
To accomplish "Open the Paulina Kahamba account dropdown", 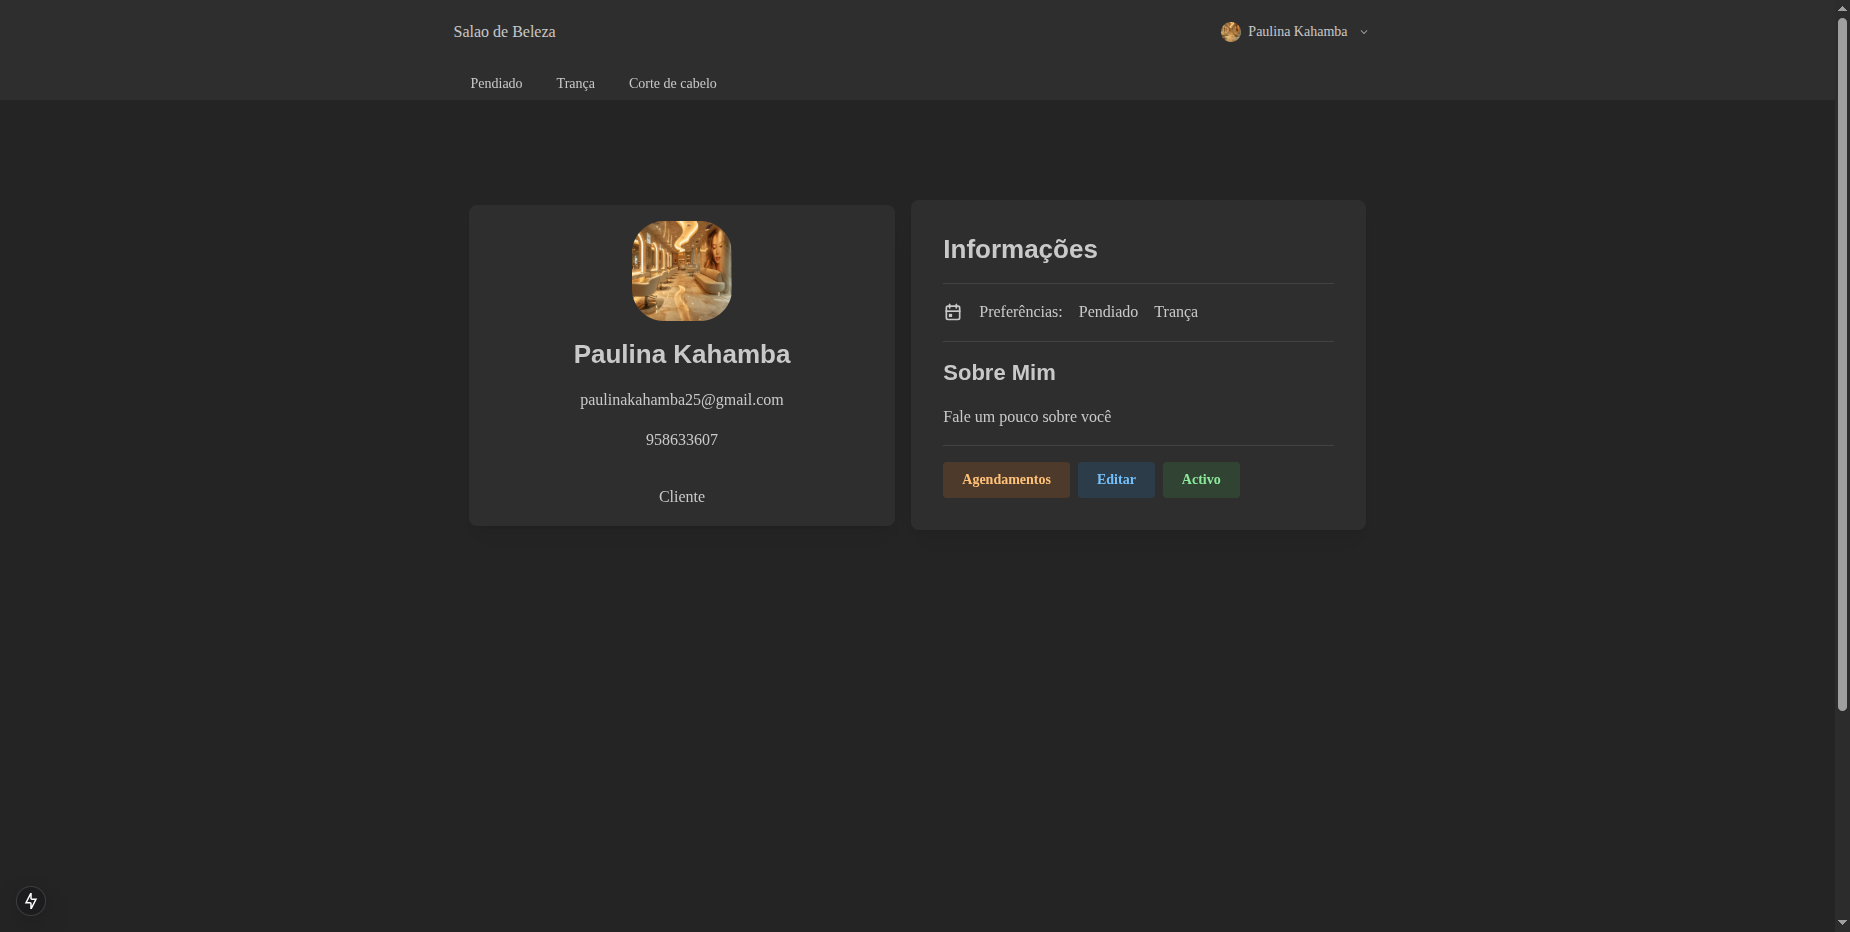I will tap(1297, 32).
